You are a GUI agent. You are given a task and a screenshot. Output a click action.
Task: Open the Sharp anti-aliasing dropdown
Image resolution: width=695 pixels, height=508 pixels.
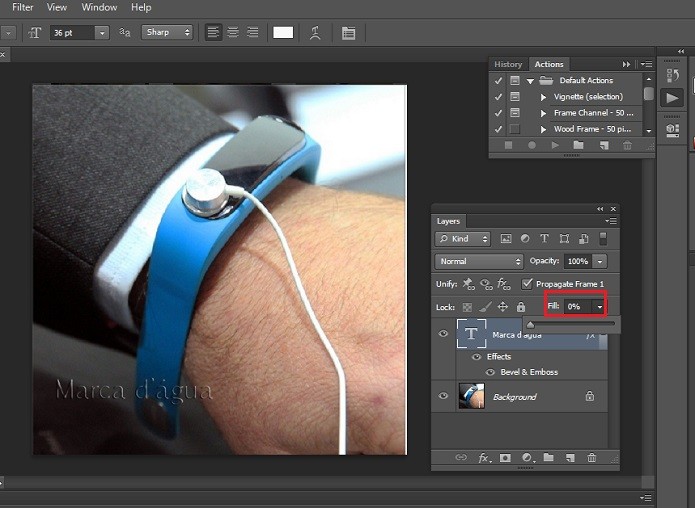[167, 32]
